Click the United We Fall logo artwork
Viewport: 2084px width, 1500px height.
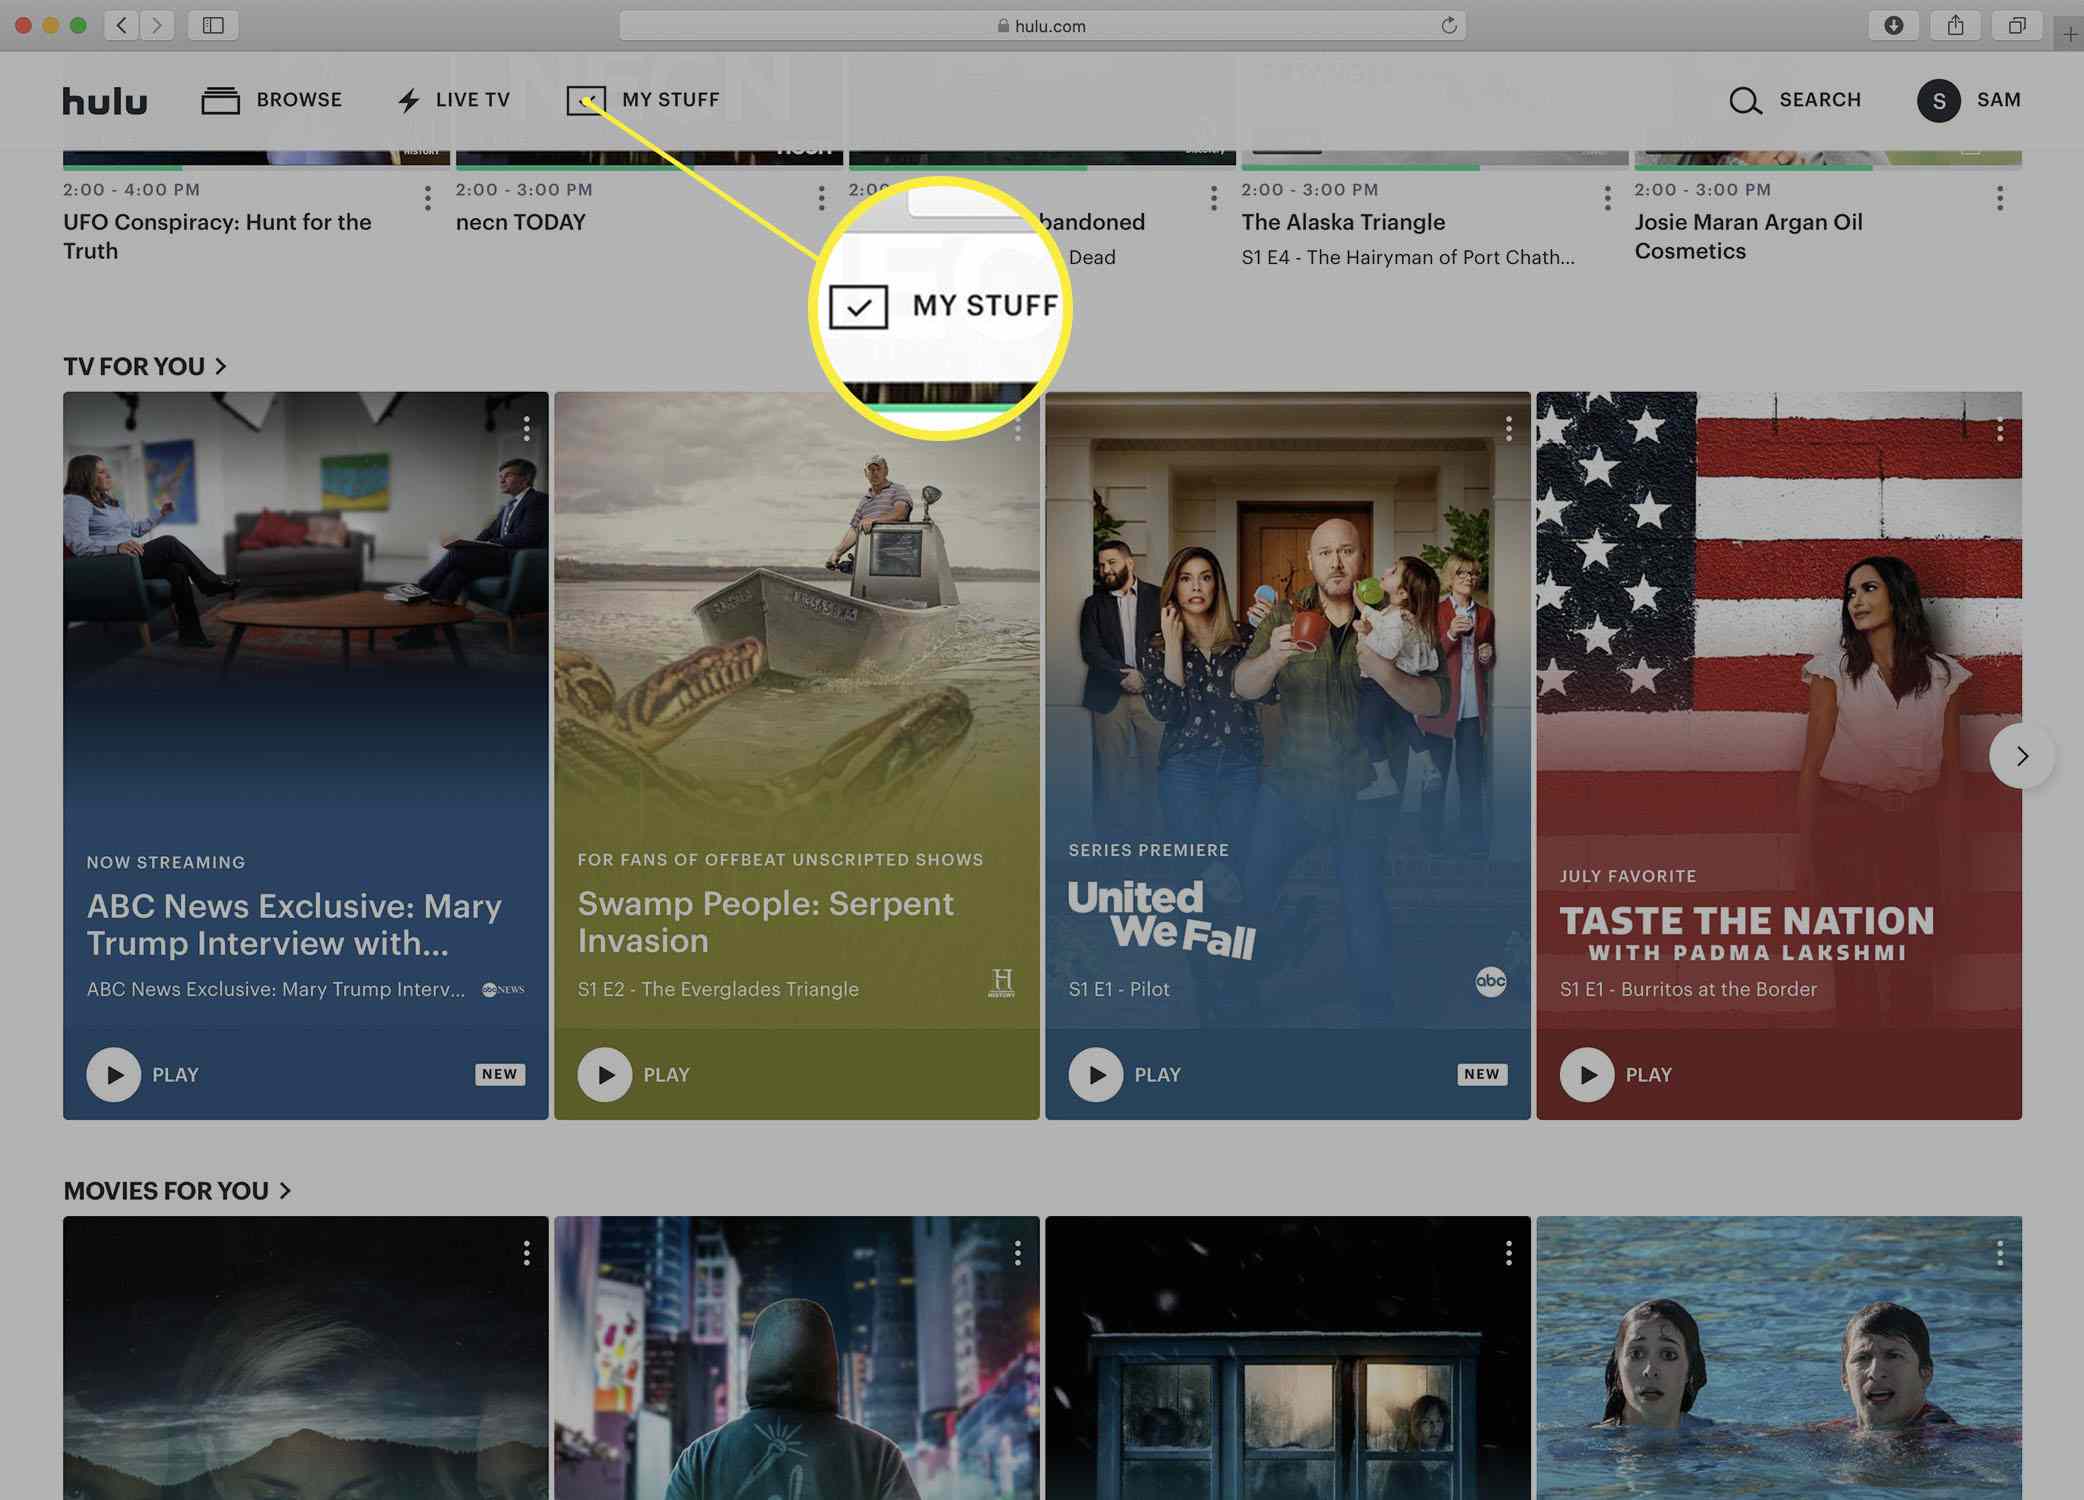[1161, 919]
